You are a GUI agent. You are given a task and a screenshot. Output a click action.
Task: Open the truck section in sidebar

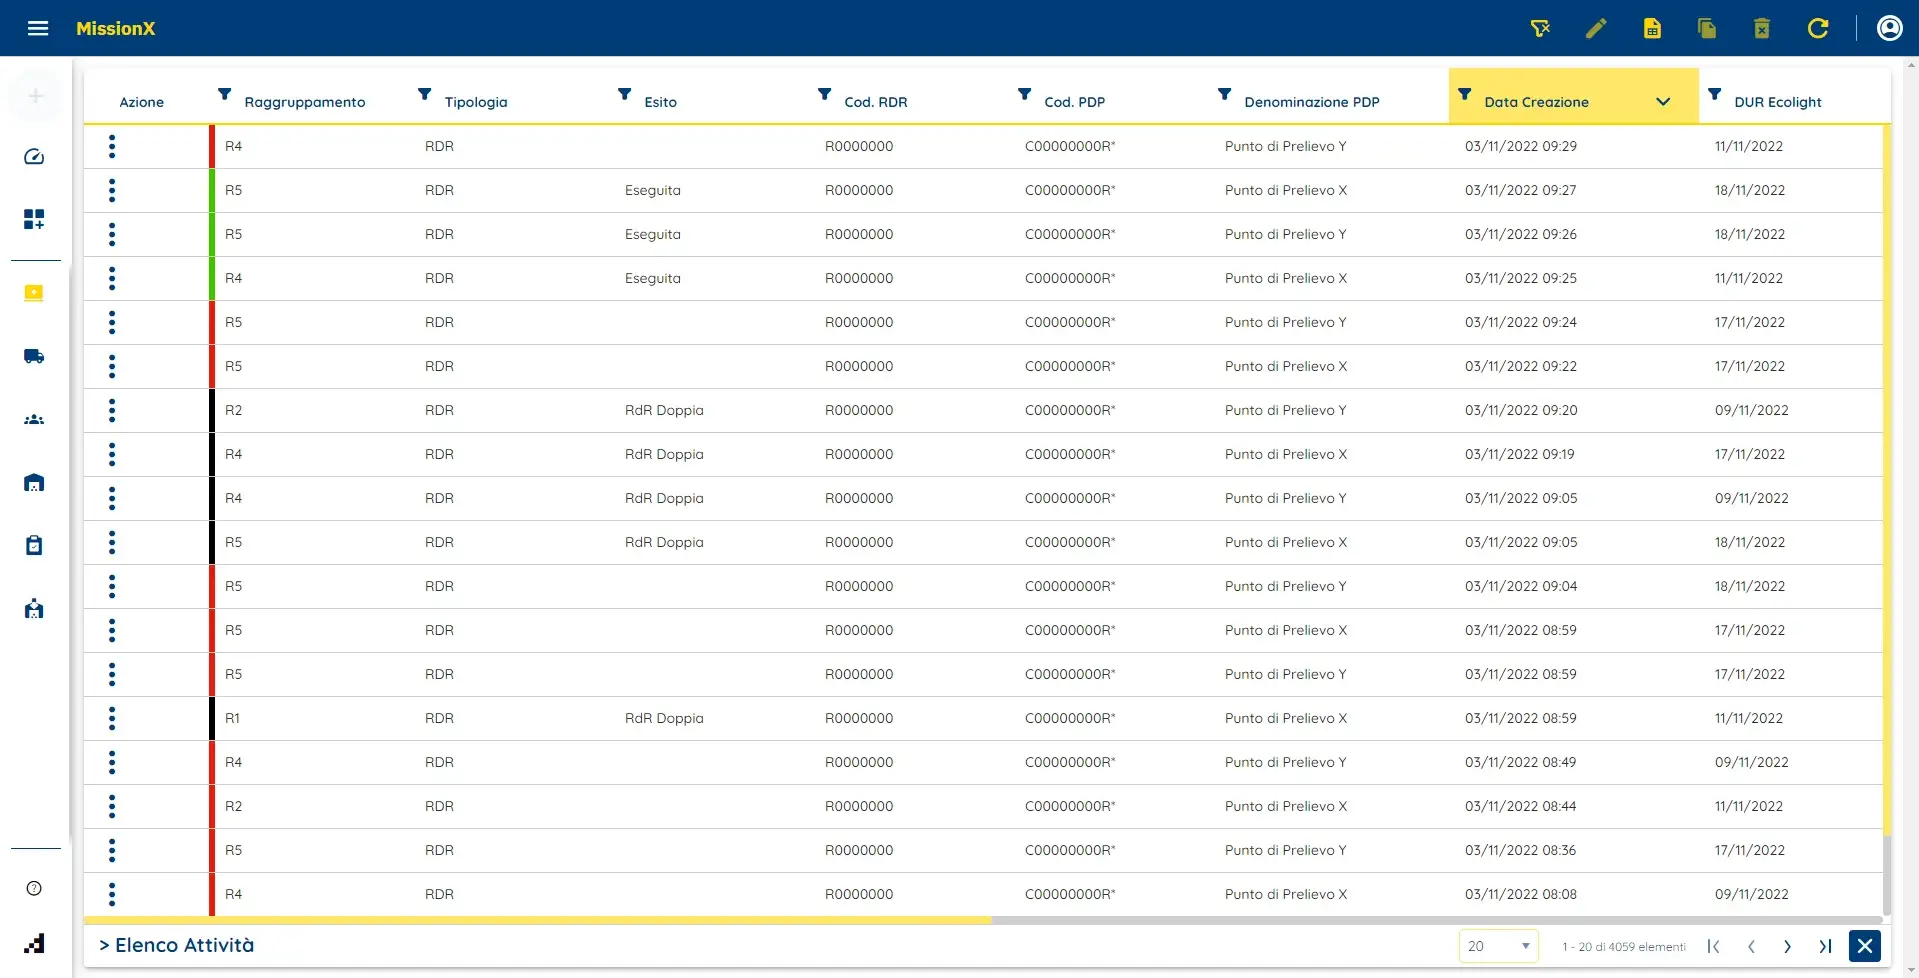pos(34,356)
